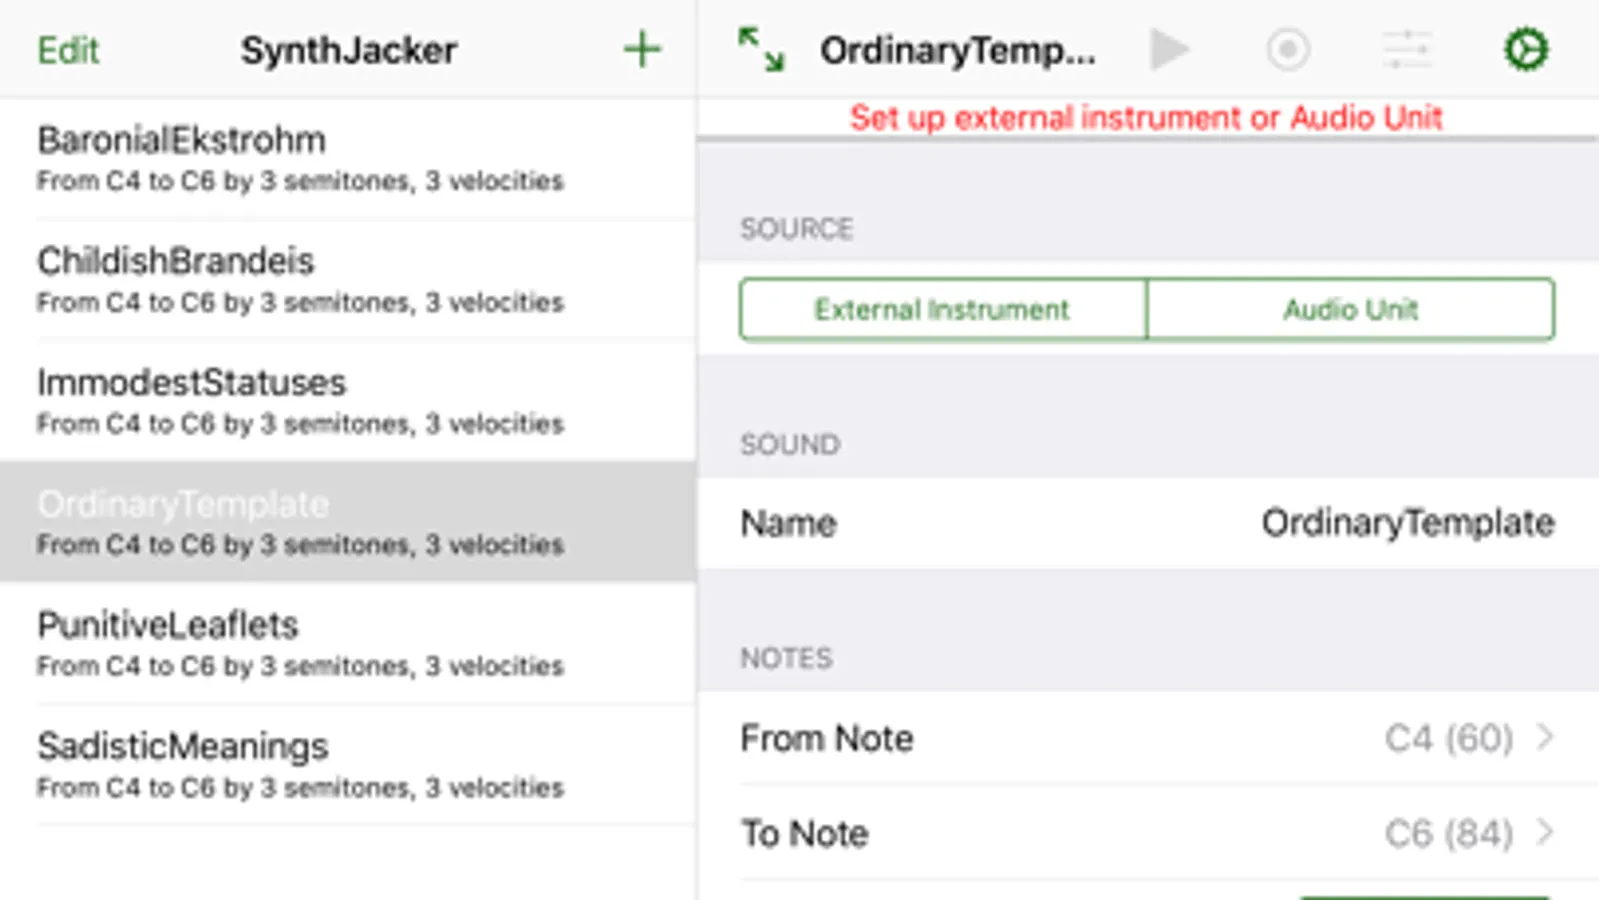1599x900 pixels.
Task: Open the mixer sliders settings icon
Action: (1407, 49)
